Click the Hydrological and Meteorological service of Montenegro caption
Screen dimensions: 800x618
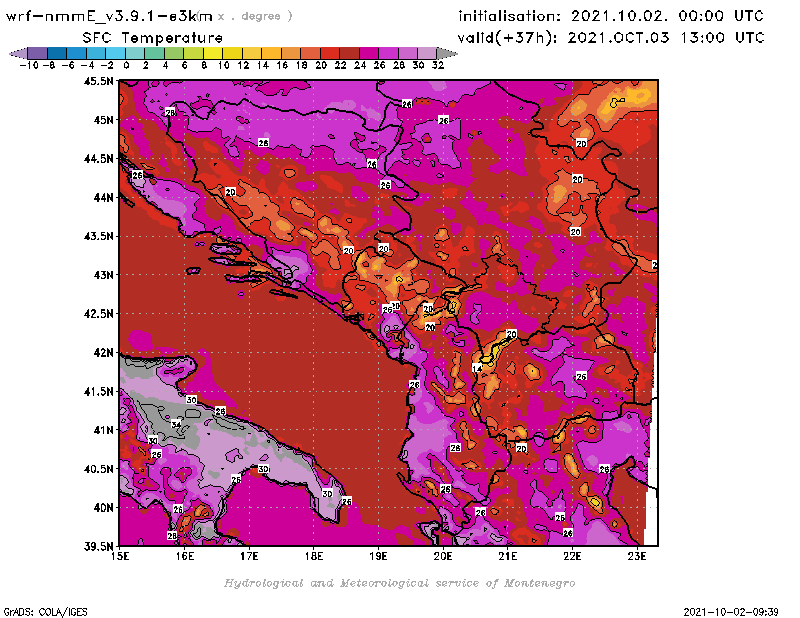399,582
